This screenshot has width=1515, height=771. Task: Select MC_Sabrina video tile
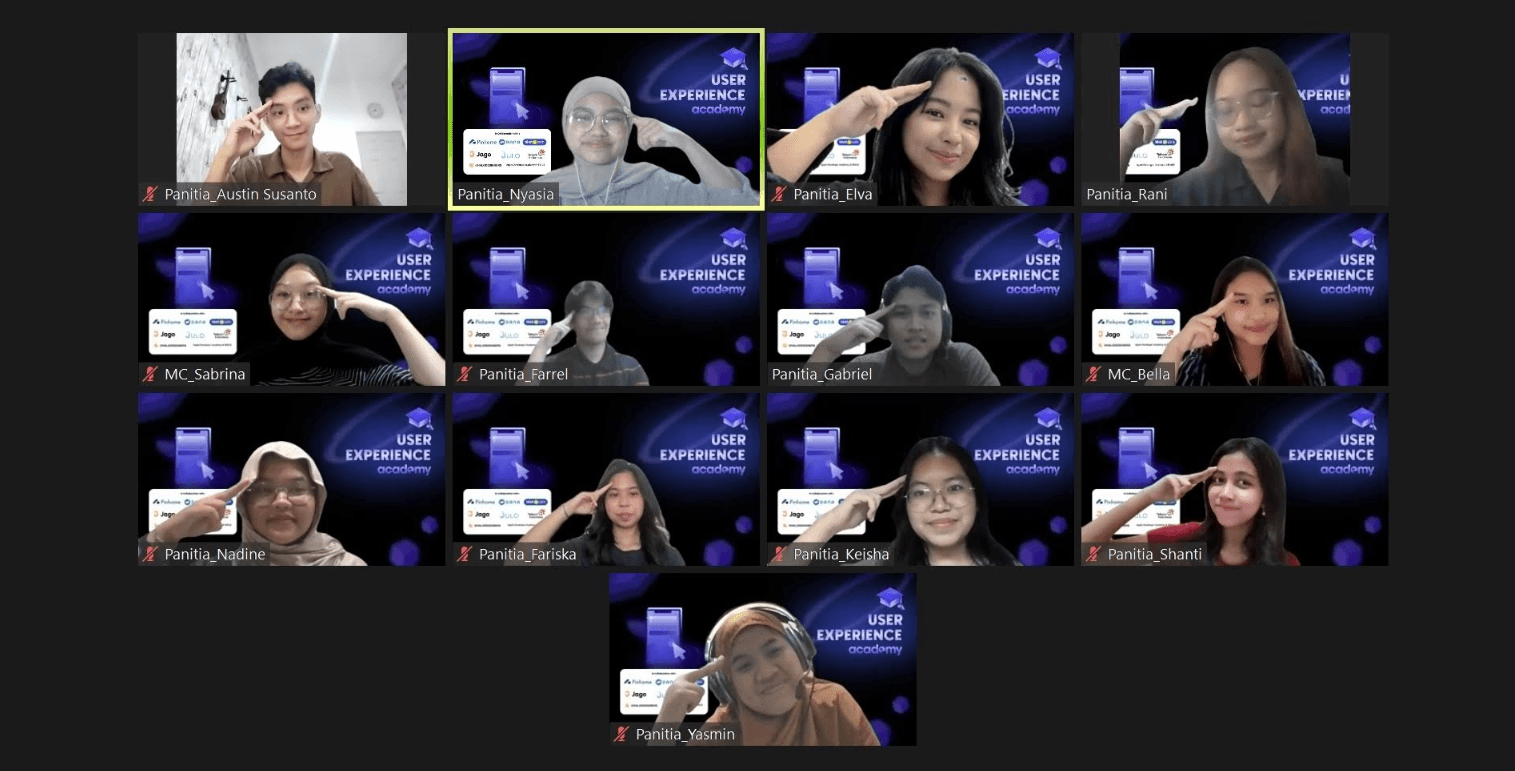291,299
